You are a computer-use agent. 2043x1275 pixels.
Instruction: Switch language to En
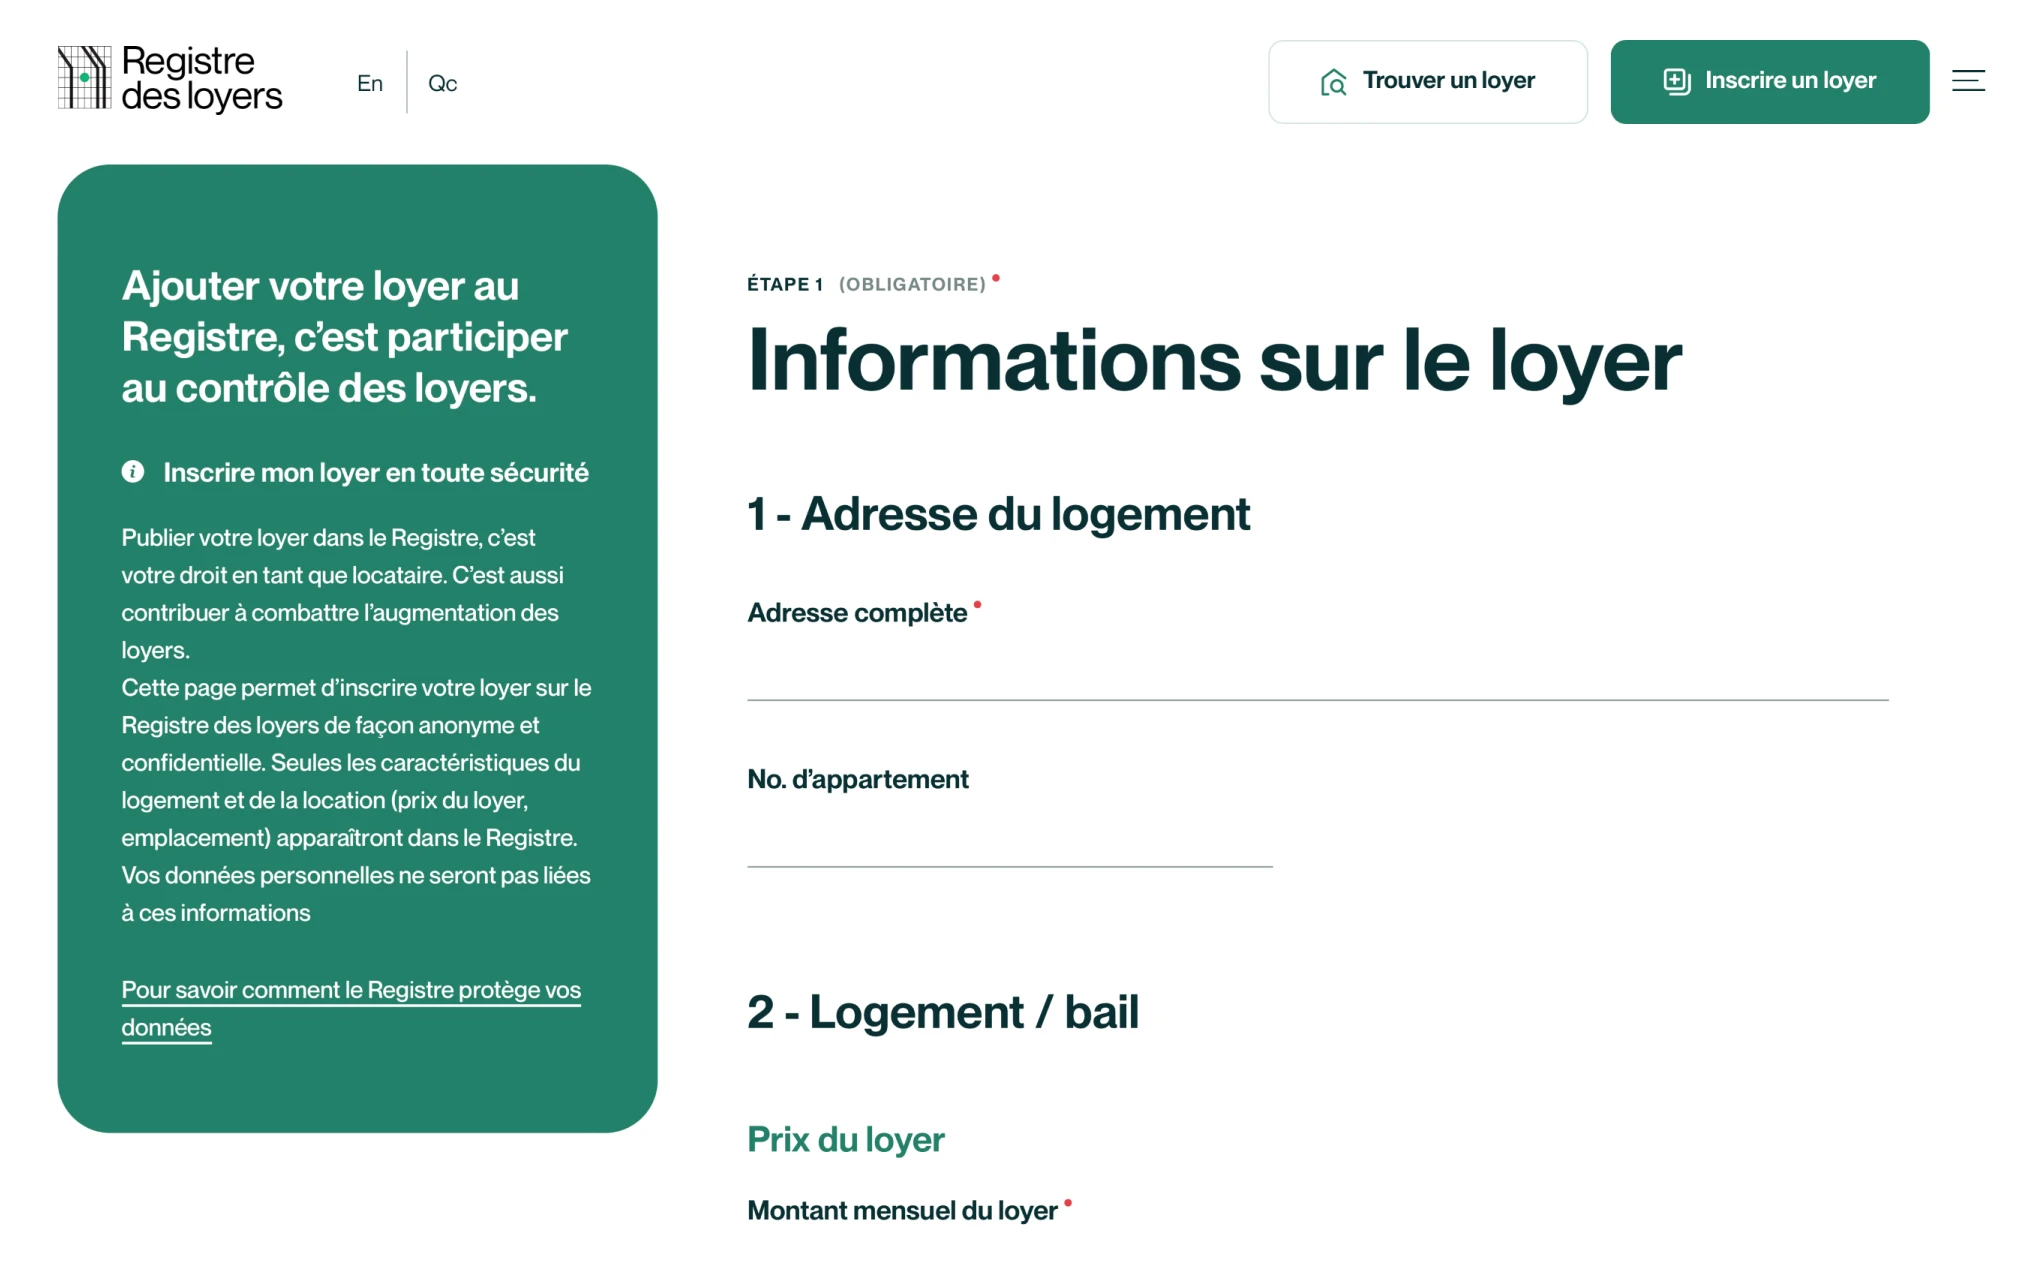370,83
